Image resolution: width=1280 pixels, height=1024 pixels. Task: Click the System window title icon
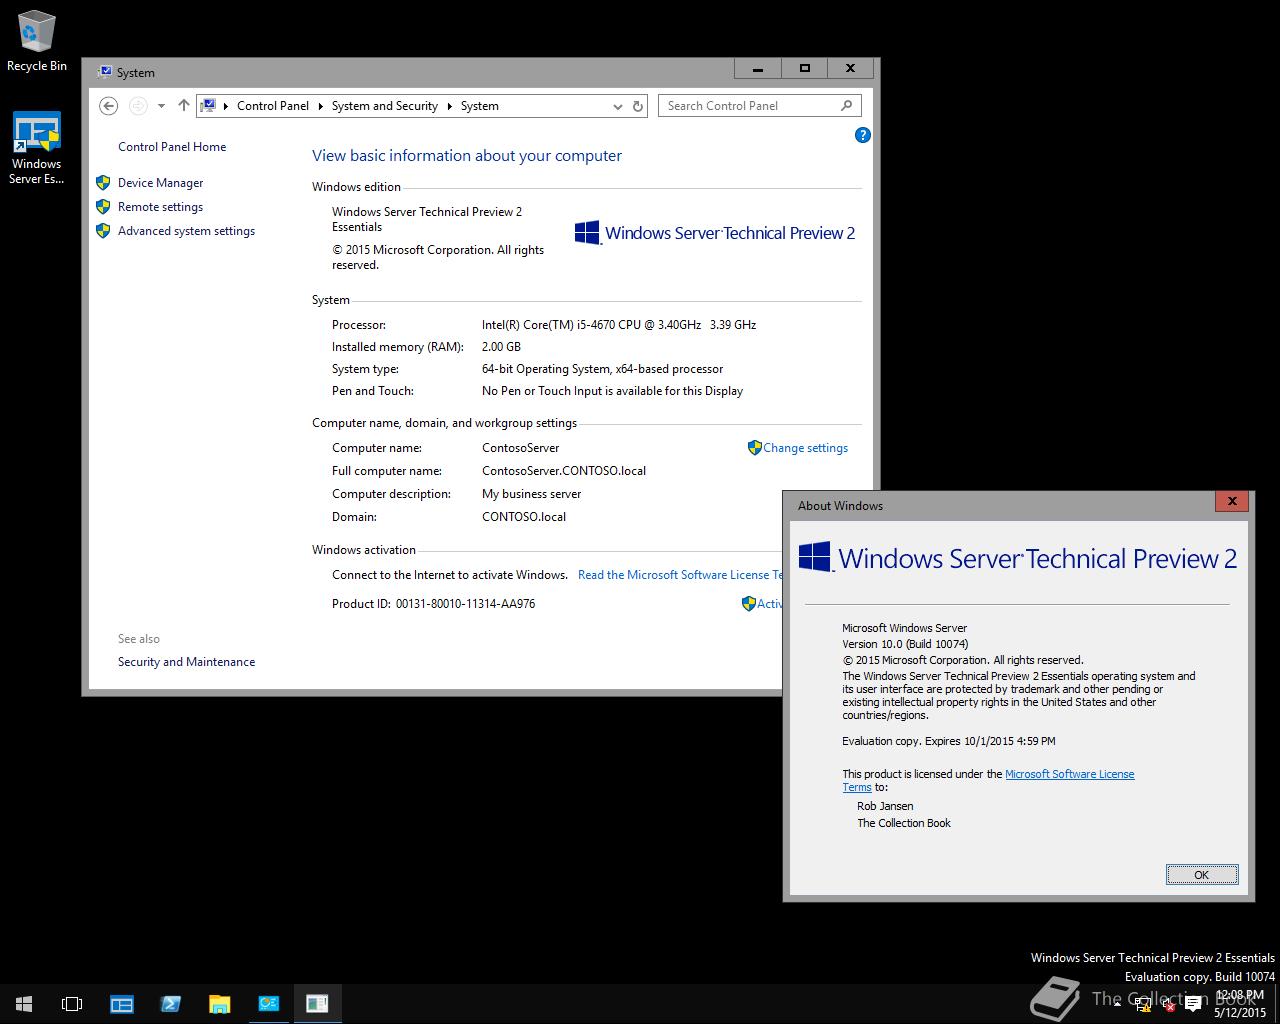pyautogui.click(x=105, y=72)
